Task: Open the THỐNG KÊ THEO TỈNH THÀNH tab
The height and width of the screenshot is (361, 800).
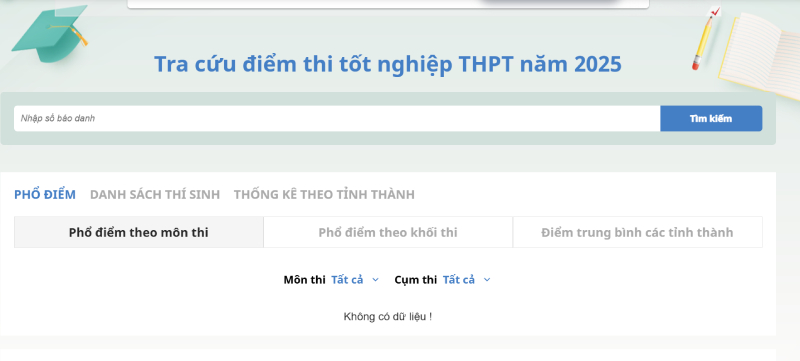Action: click(x=324, y=194)
